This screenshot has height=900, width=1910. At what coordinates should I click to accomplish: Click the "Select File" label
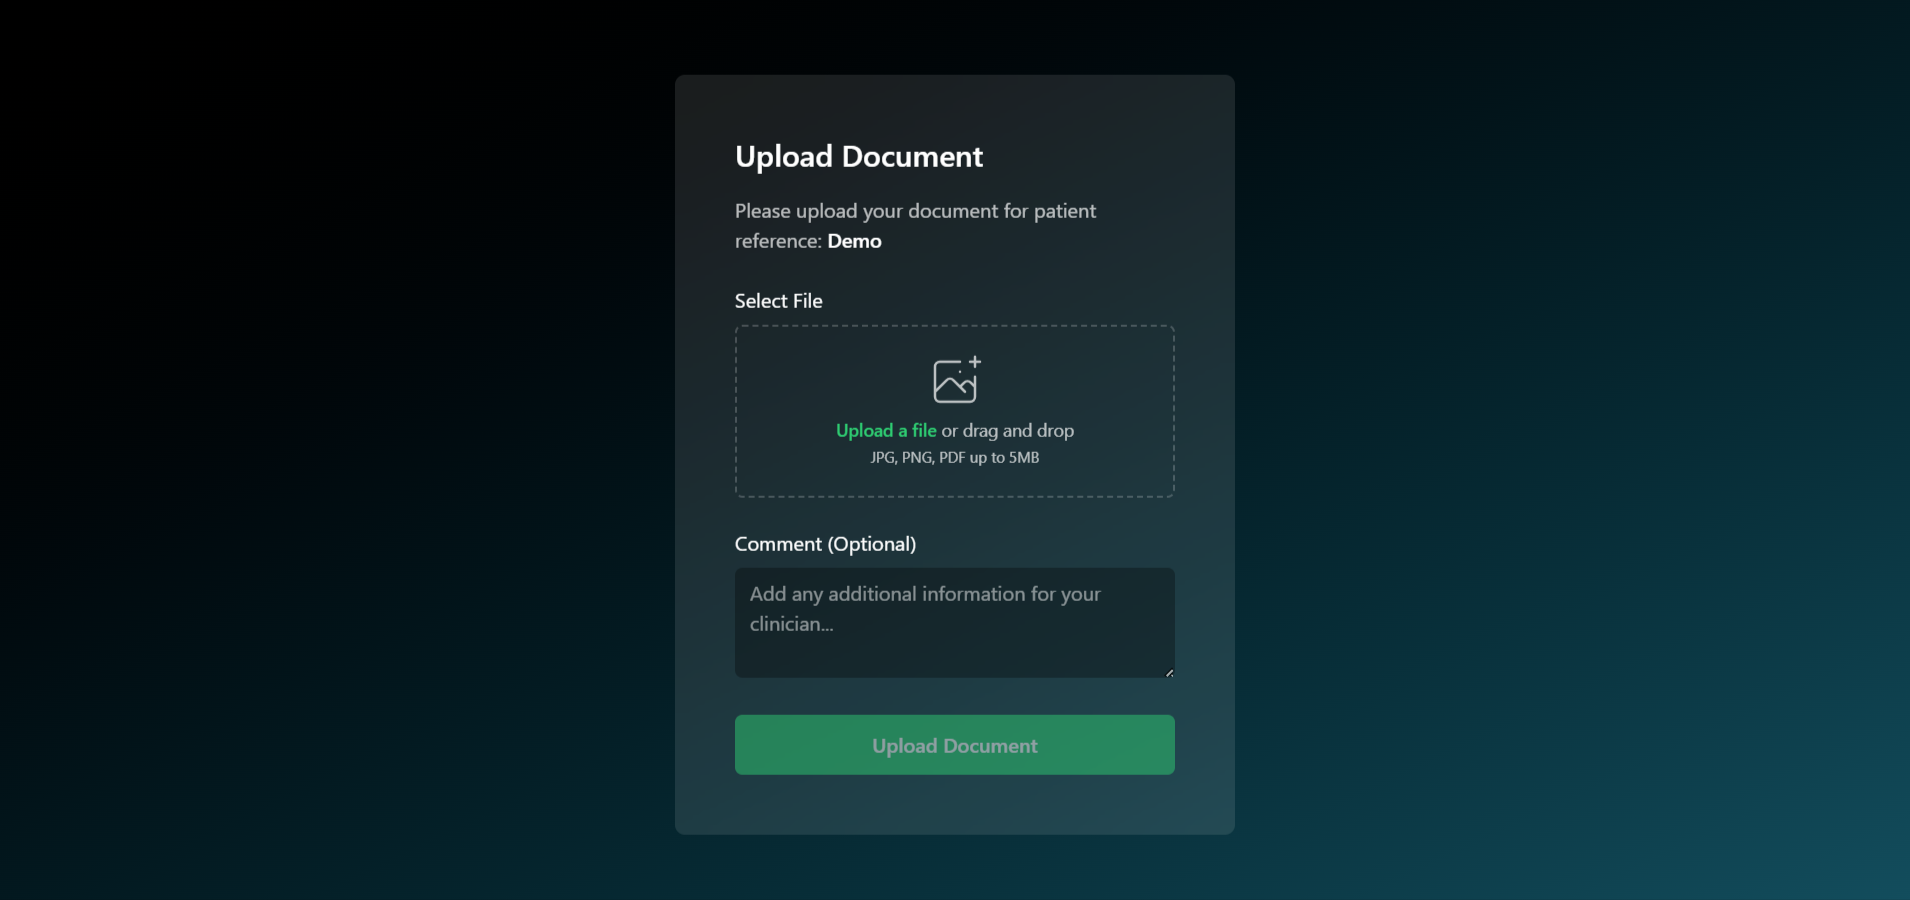click(778, 301)
